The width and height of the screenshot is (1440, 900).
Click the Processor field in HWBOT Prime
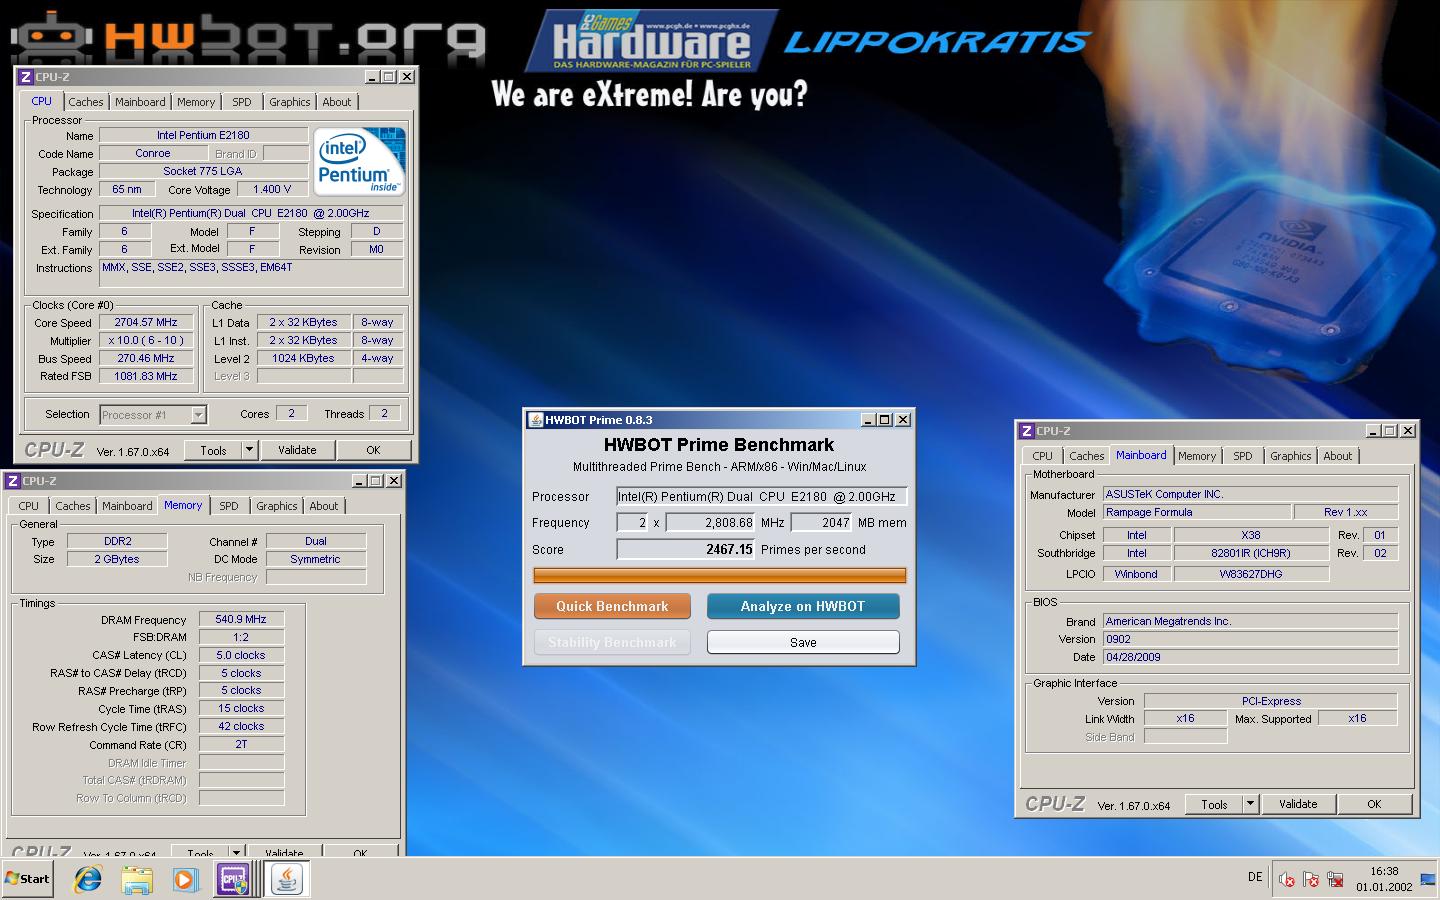click(x=761, y=496)
